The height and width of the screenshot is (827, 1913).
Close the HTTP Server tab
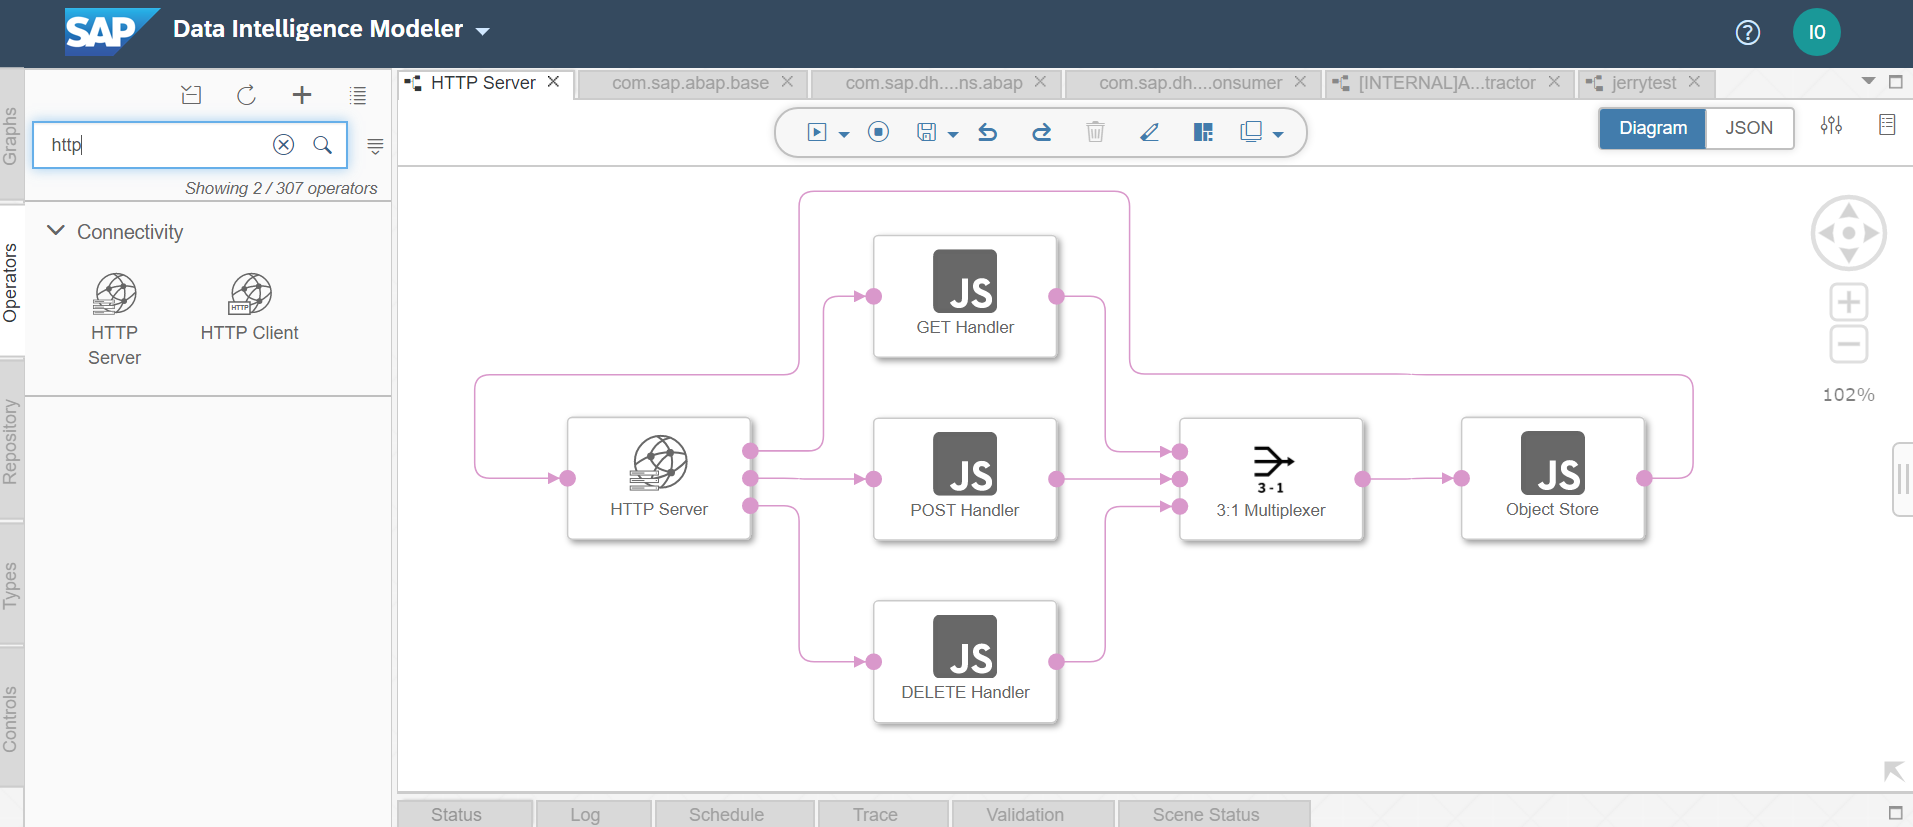[x=553, y=82]
